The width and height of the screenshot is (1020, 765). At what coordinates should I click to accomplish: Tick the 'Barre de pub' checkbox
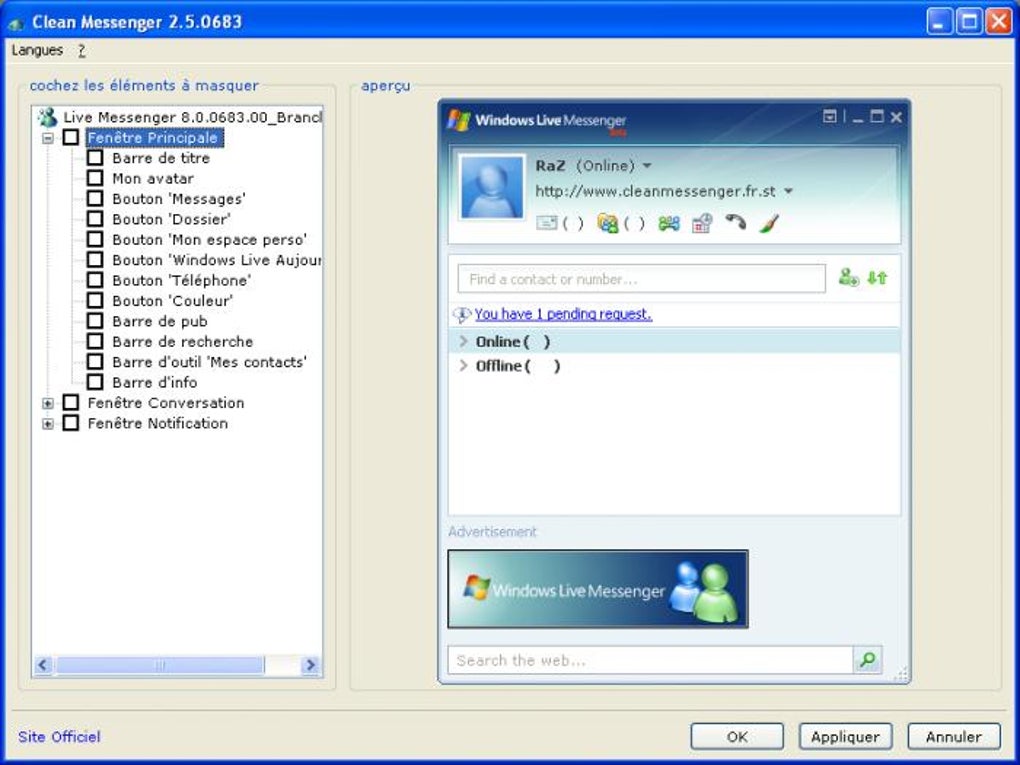(x=95, y=321)
